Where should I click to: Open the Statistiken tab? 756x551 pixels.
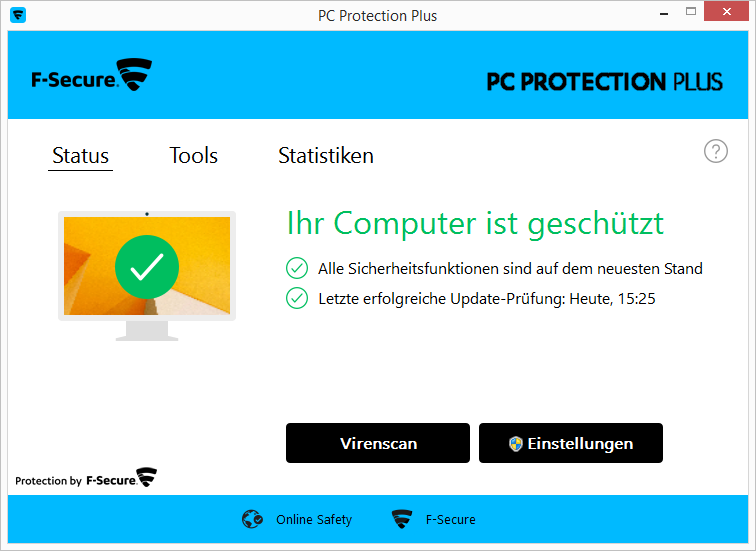point(326,156)
